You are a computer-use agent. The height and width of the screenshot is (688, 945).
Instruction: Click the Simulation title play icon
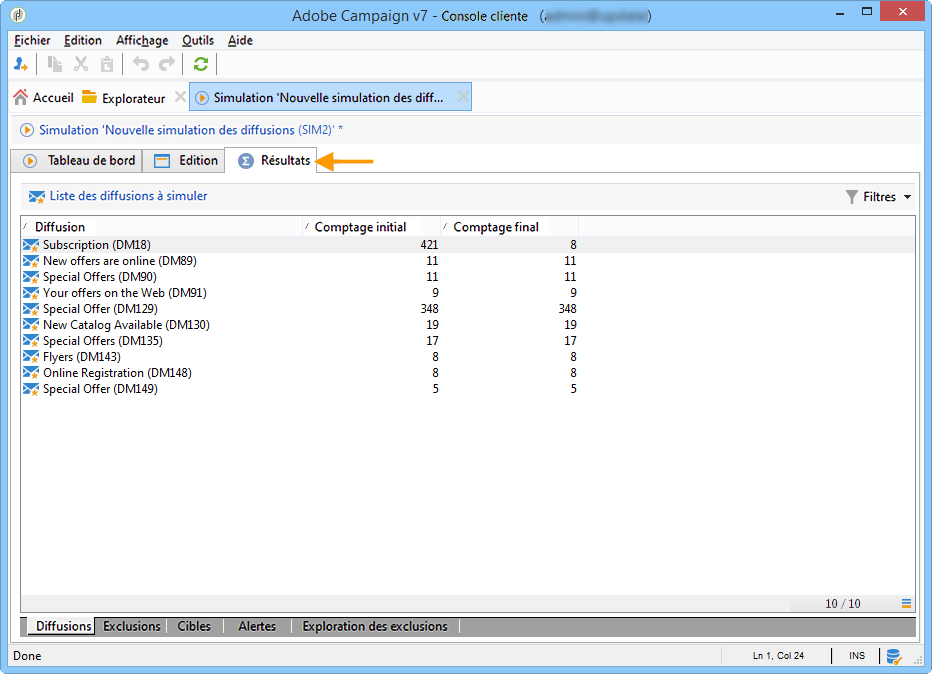pos(27,130)
